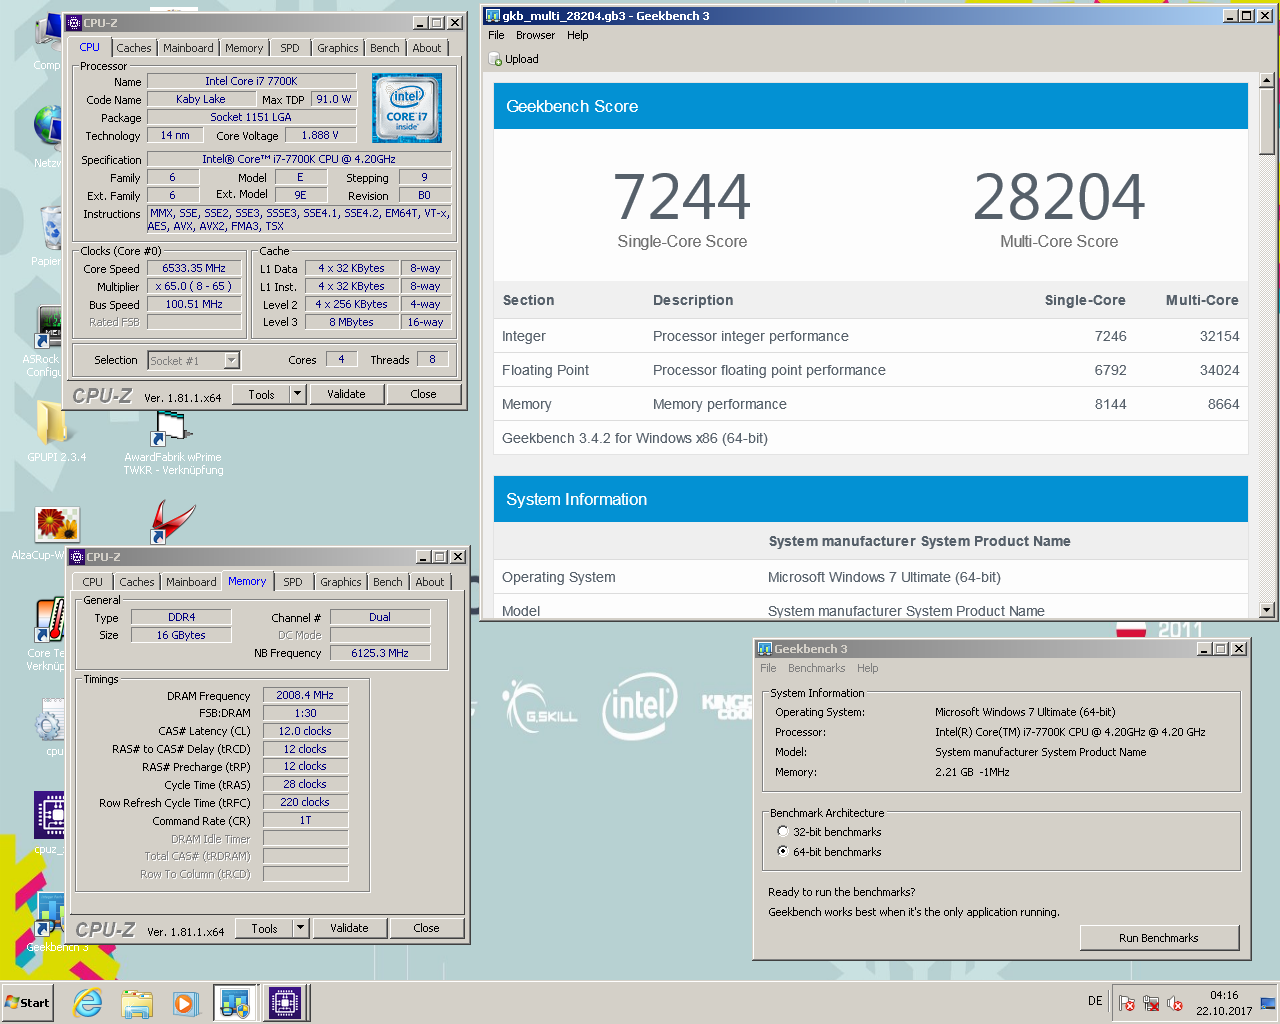Click the Windows Start button

coord(27,1003)
